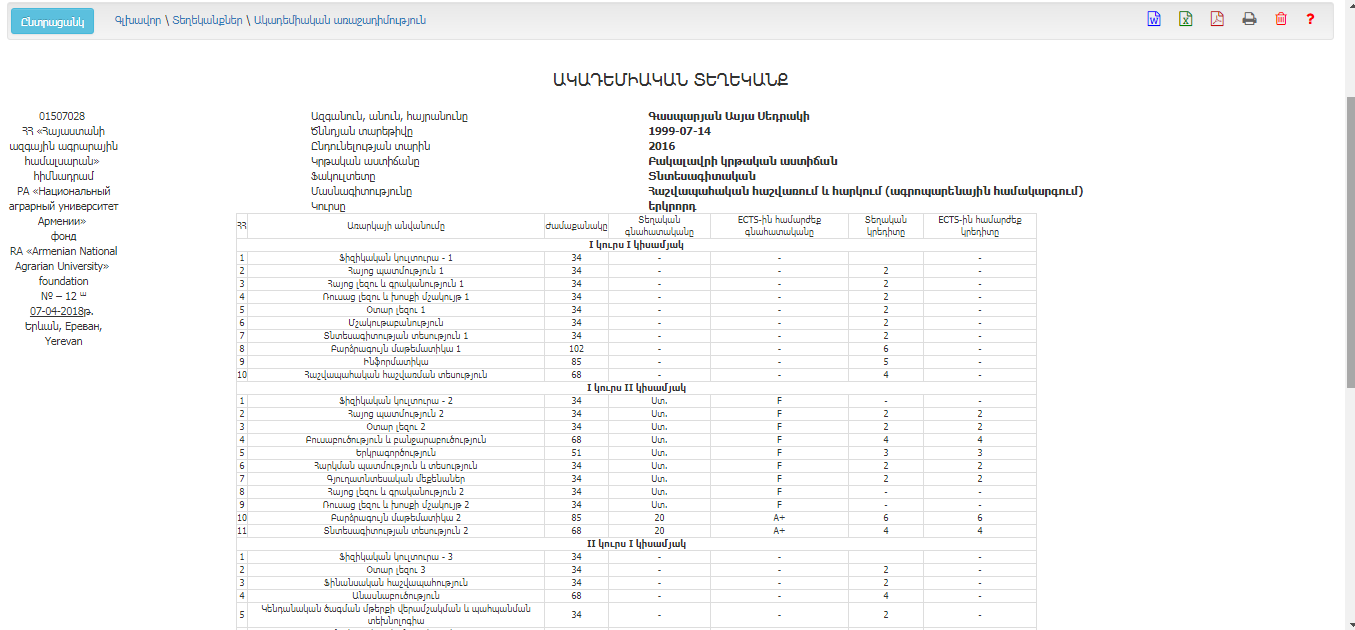Select the Ինֆորմատիկա subject row

(395, 362)
